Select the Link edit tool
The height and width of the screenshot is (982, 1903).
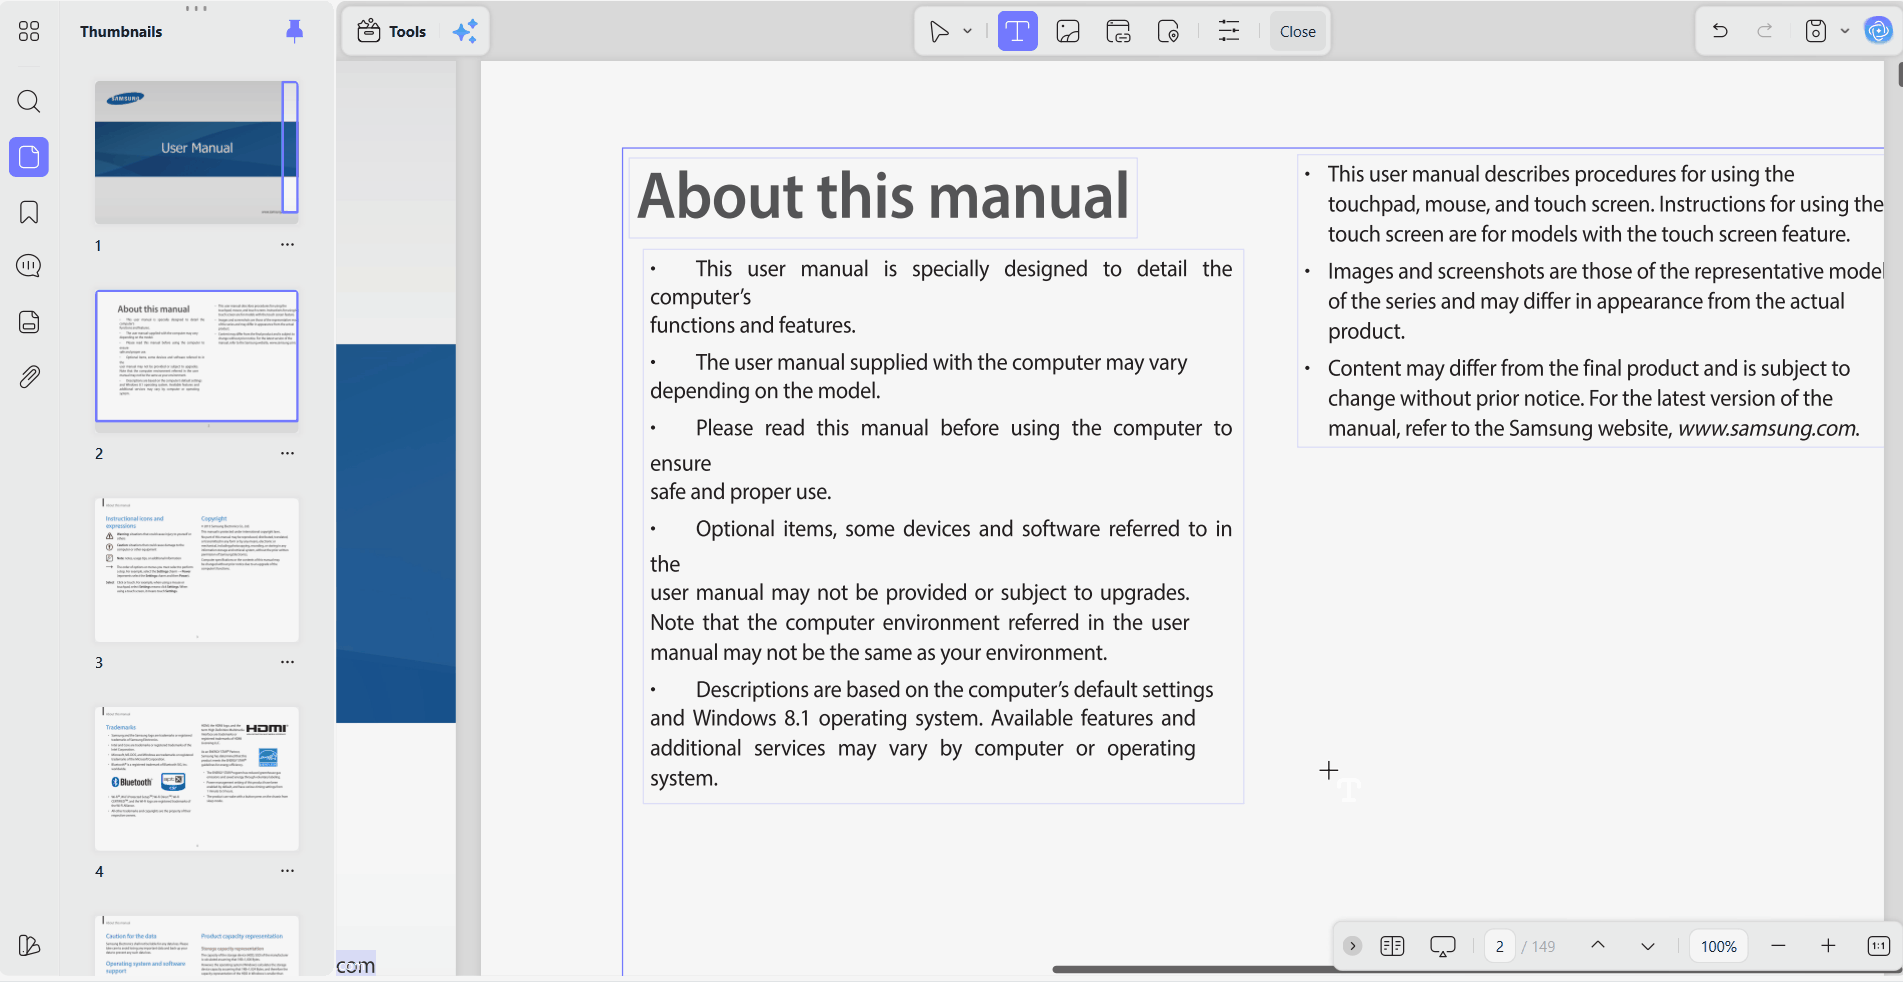pyautogui.click(x=1118, y=31)
